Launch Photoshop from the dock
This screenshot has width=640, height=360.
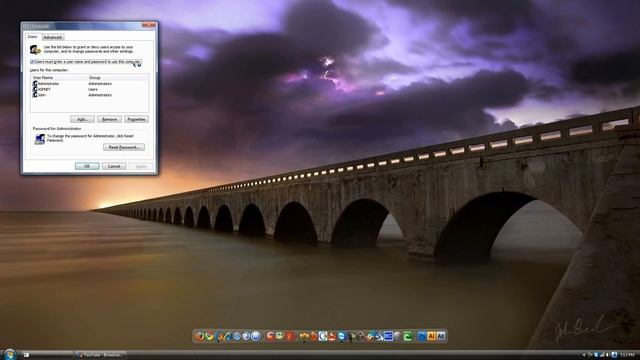[x=421, y=336]
